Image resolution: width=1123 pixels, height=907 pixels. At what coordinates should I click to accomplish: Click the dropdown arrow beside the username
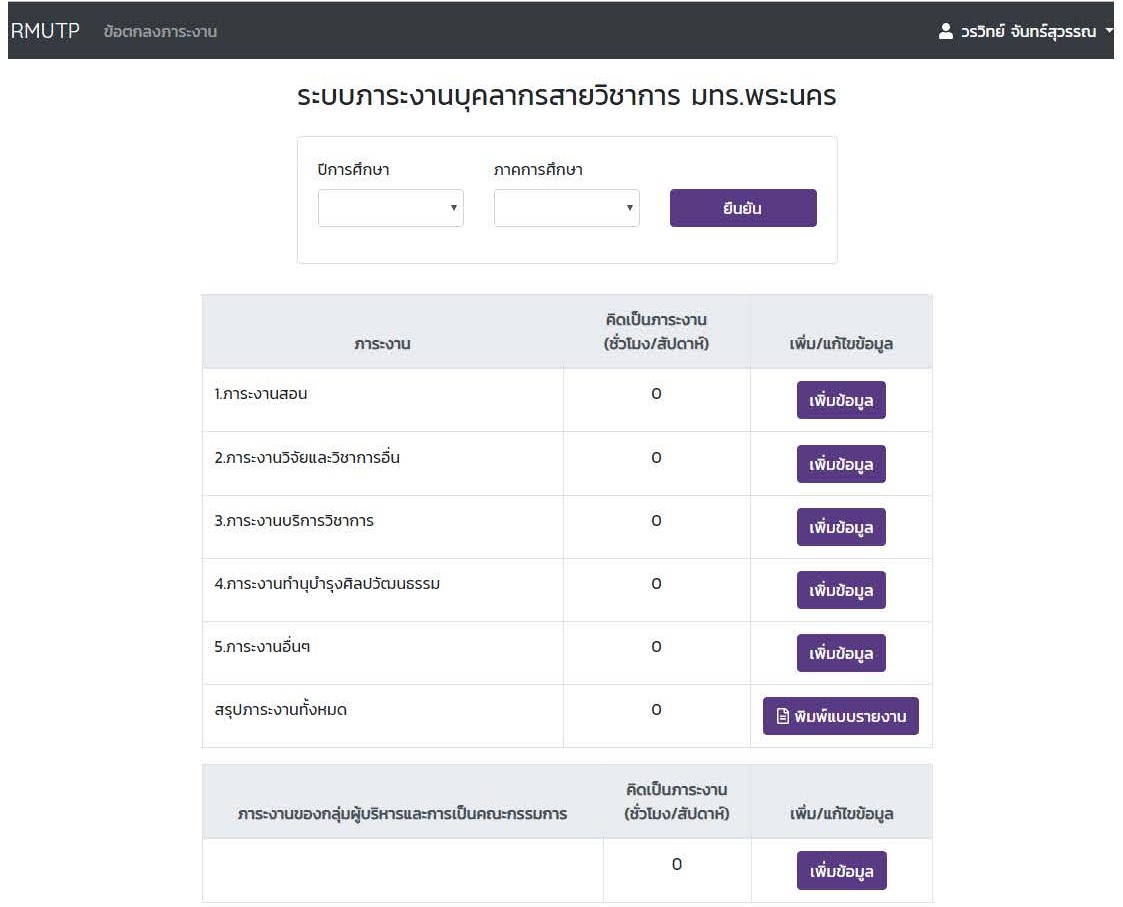(x=1109, y=32)
